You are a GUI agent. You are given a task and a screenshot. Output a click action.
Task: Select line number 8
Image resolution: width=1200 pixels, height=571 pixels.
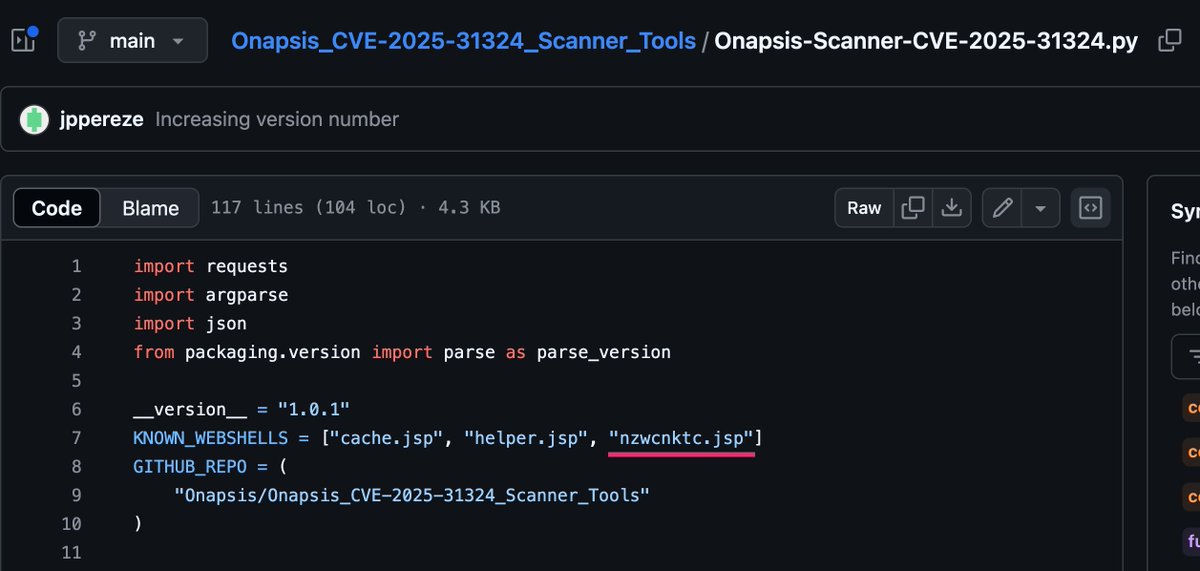coord(76,467)
